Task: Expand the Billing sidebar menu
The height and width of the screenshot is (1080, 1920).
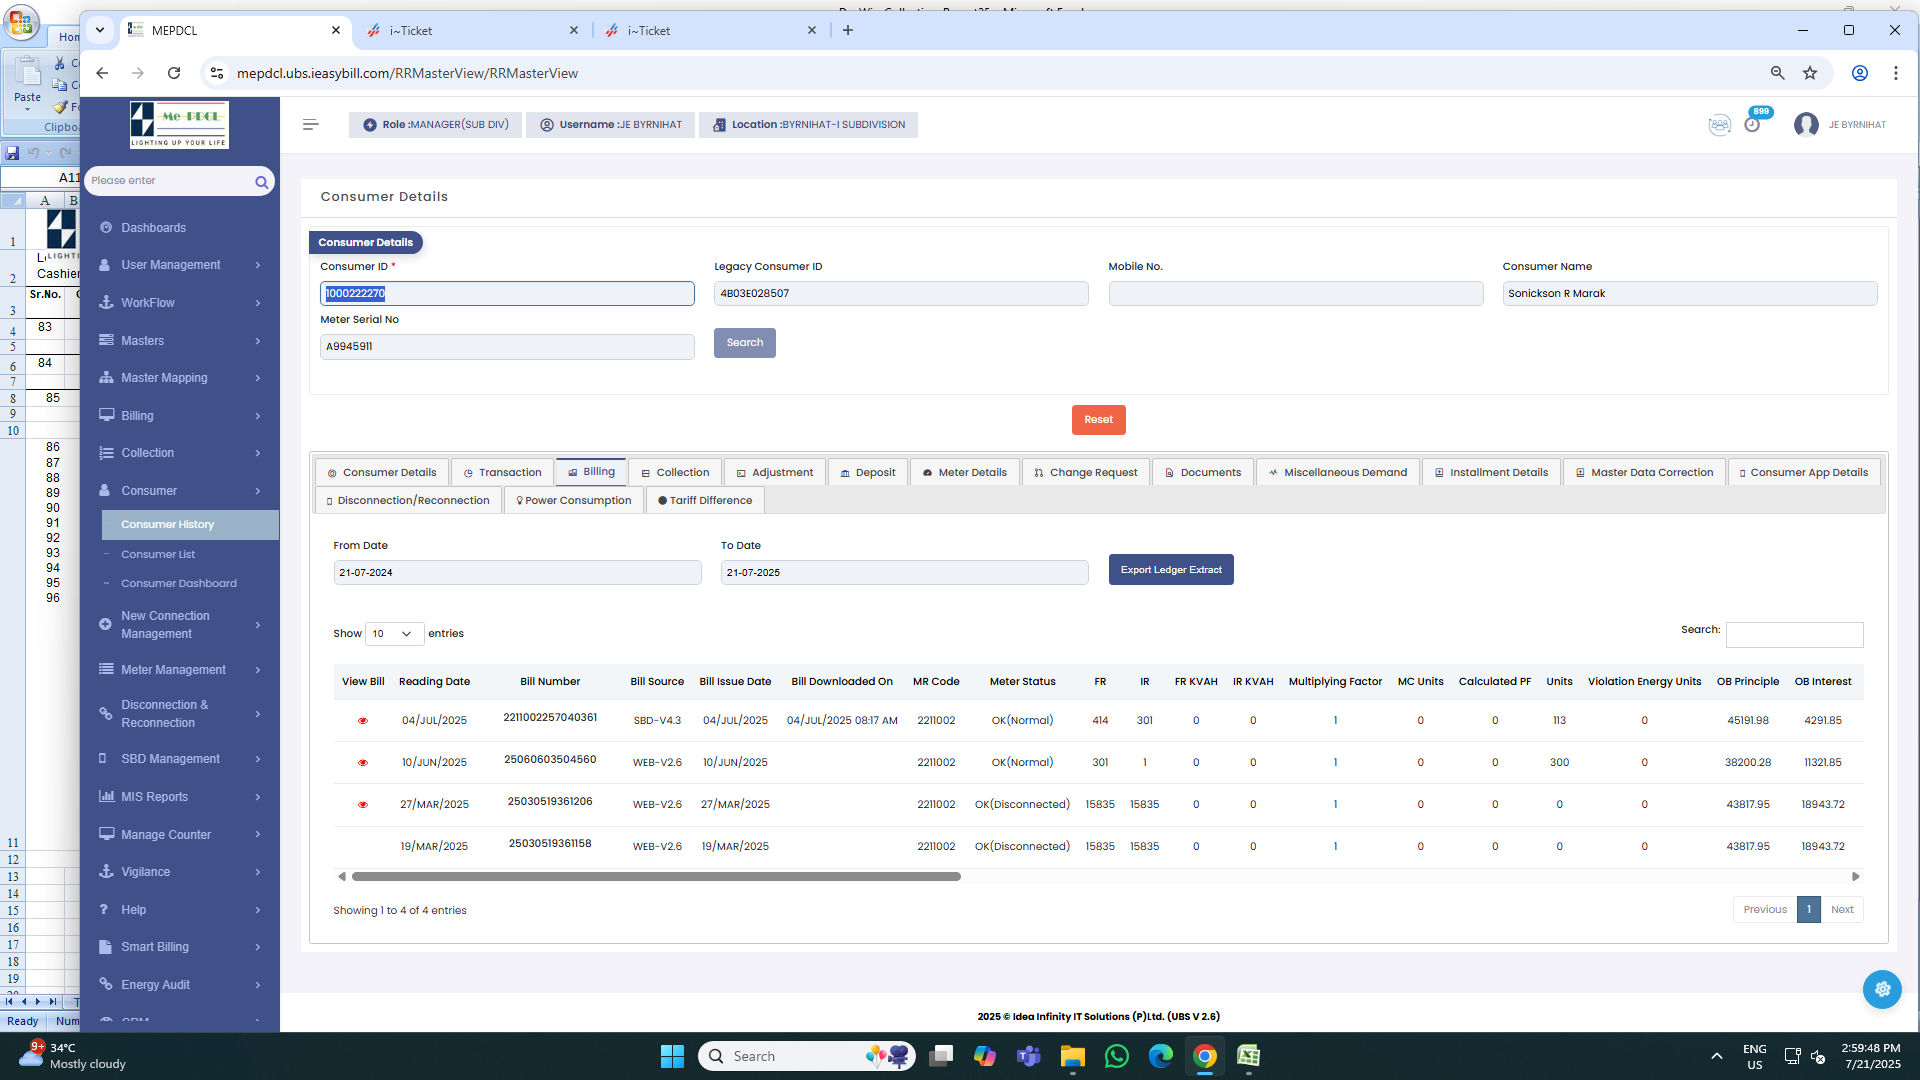Action: click(180, 416)
